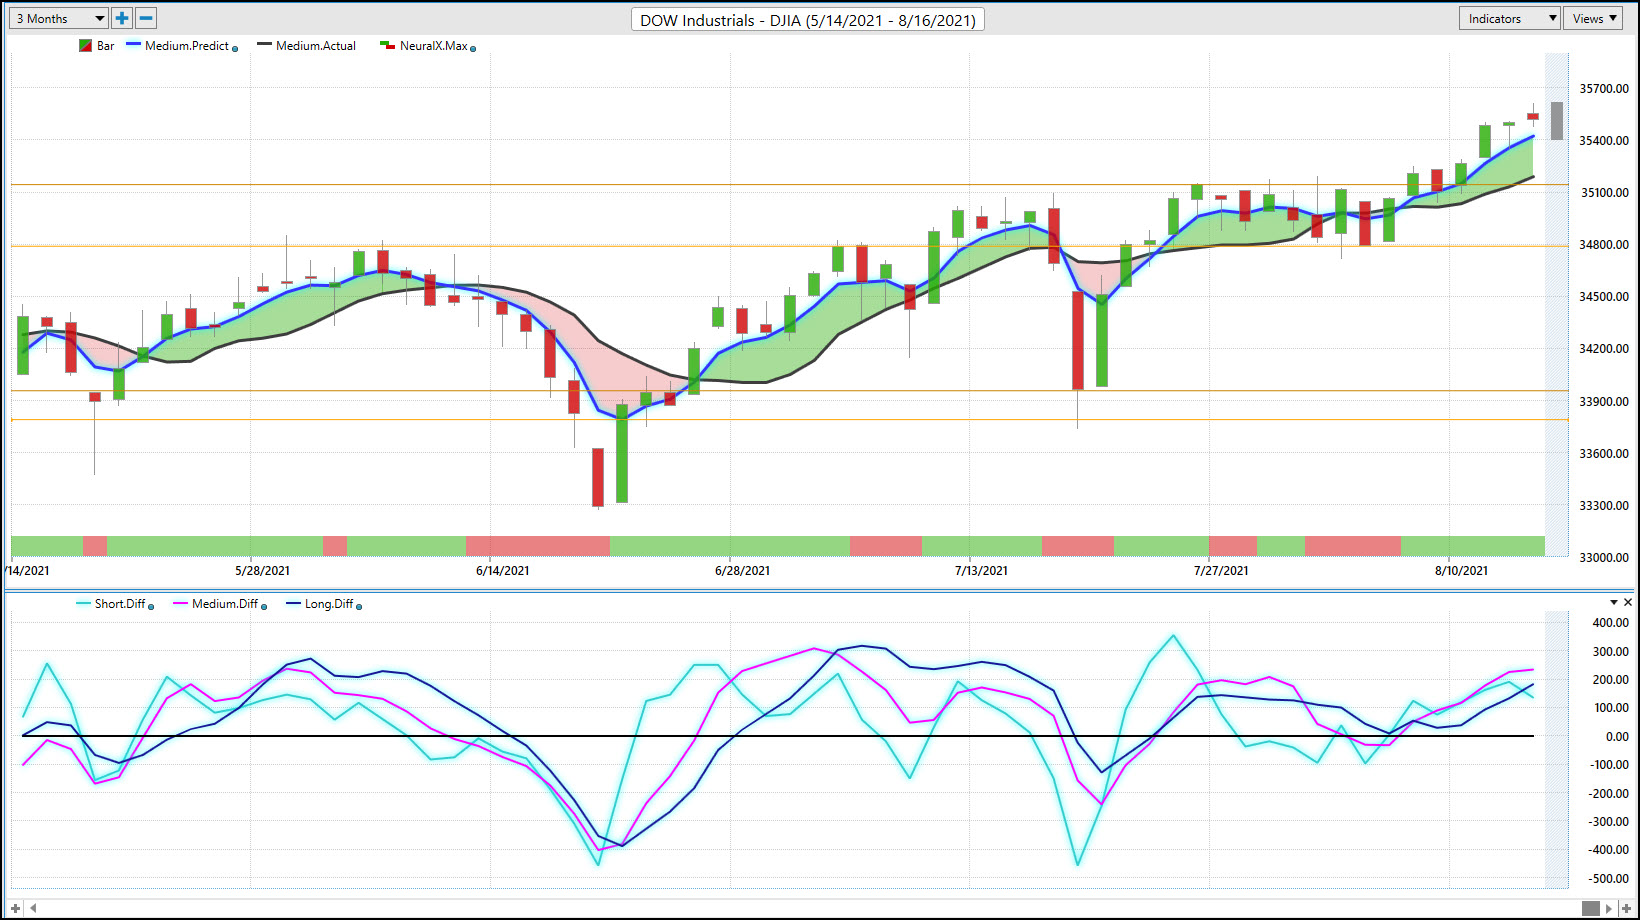Click the Bar legend candlestick icon
The image size is (1640, 920).
pyautogui.click(x=85, y=46)
